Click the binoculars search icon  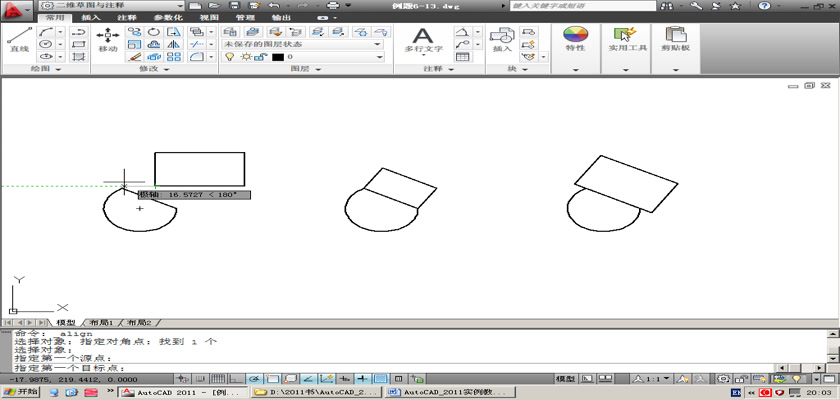pos(667,6)
